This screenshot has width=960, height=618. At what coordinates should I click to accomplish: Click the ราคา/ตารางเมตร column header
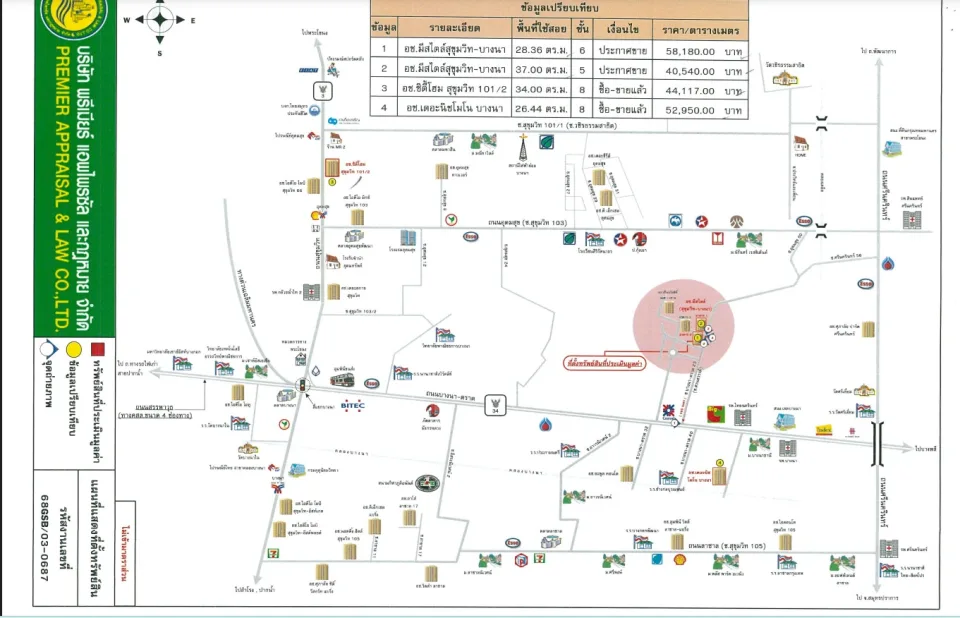[x=700, y=29]
